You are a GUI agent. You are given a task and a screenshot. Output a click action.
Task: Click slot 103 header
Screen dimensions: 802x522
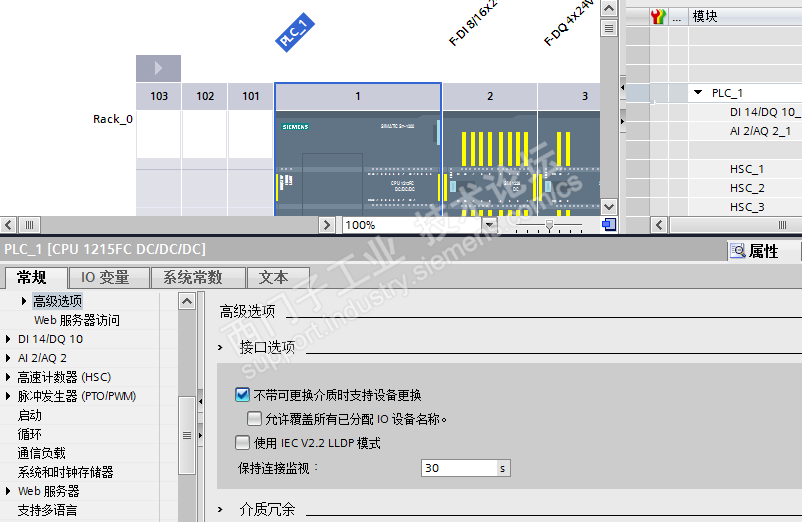159,96
